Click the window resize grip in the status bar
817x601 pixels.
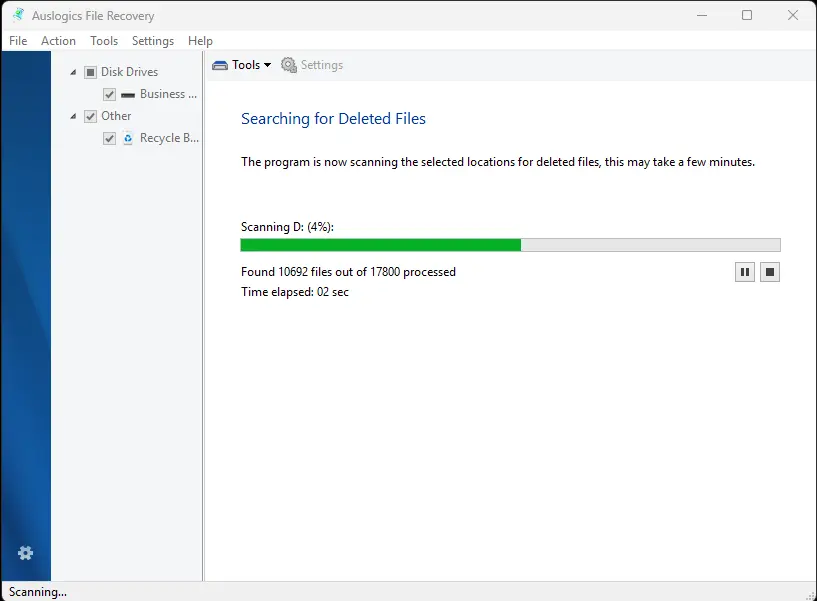(811, 595)
